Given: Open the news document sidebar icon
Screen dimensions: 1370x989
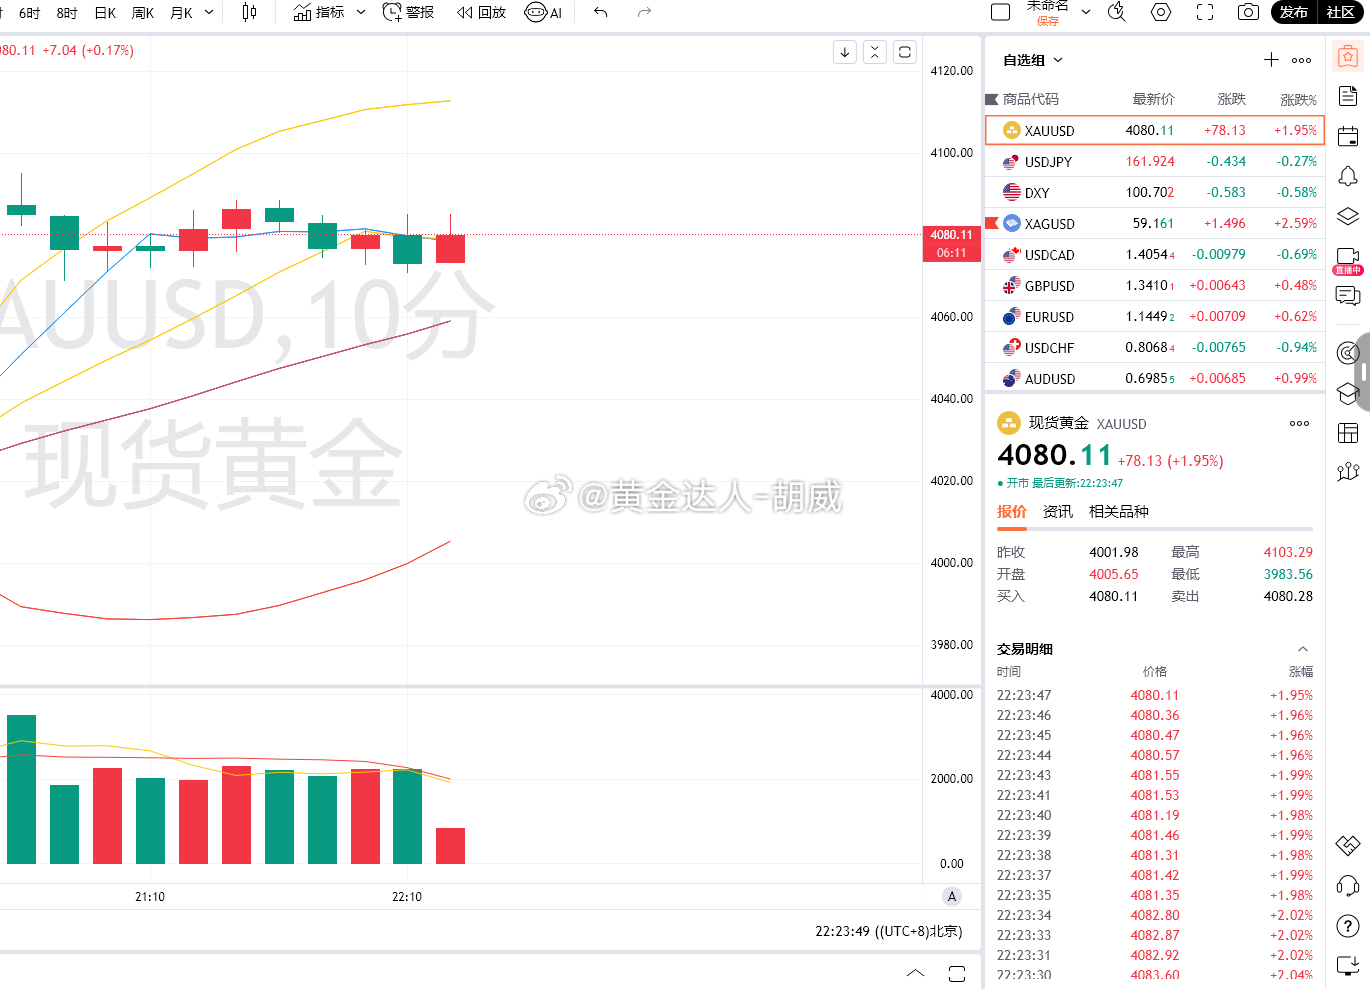Looking at the screenshot, I should coord(1348,96).
